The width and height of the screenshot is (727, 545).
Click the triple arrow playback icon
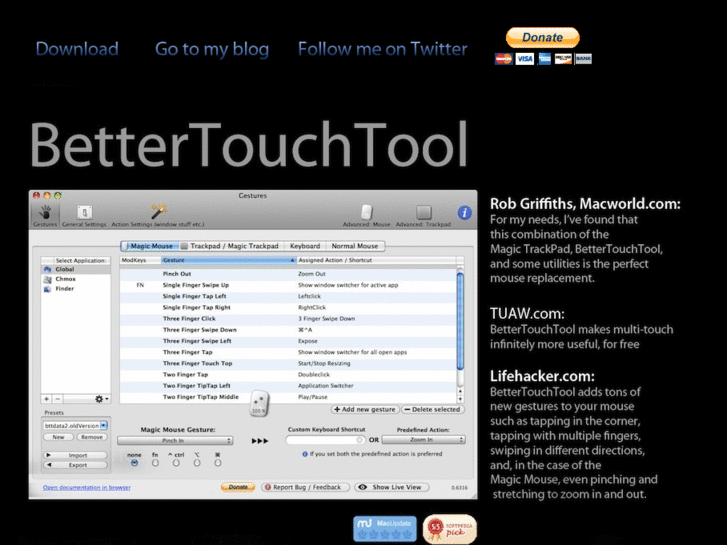260,441
